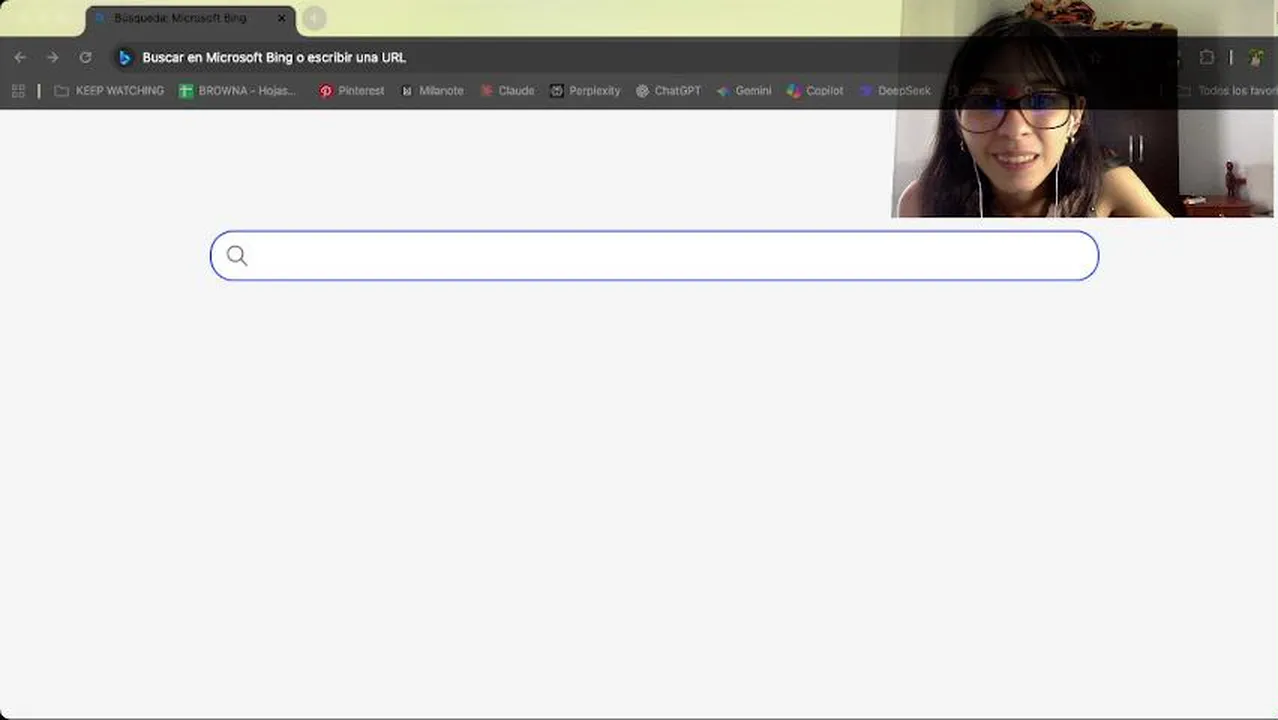
Task: Open the Gemini bookmark
Action: [x=744, y=91]
